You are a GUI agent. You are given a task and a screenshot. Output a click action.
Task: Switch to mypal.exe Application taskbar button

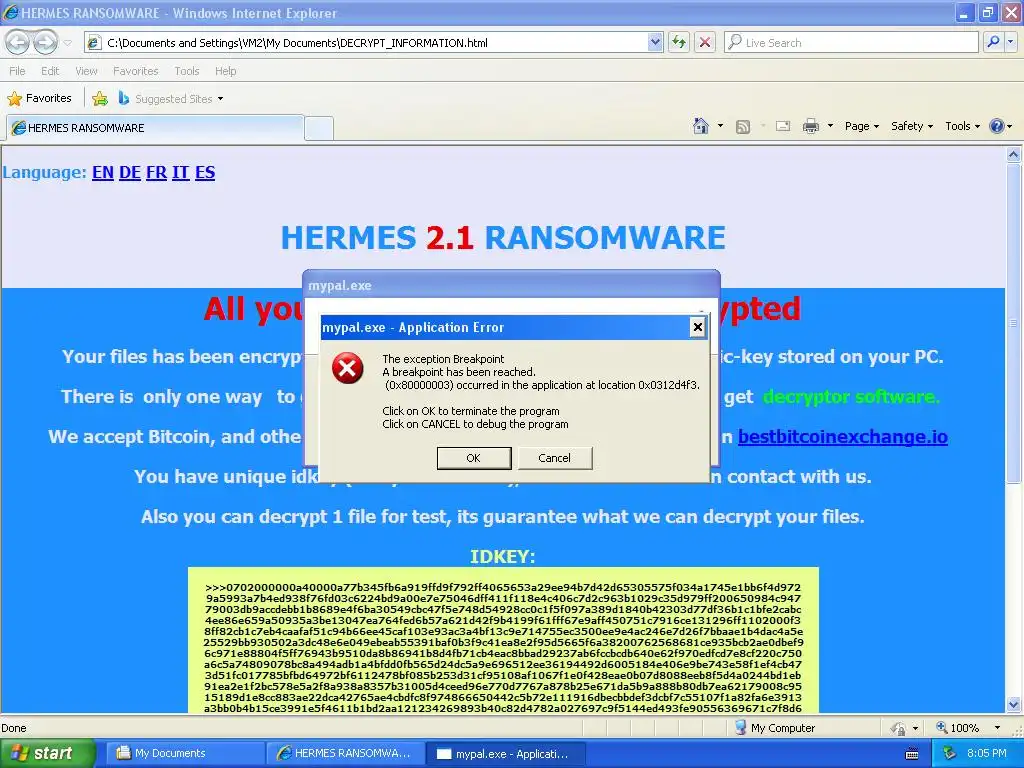(505, 753)
